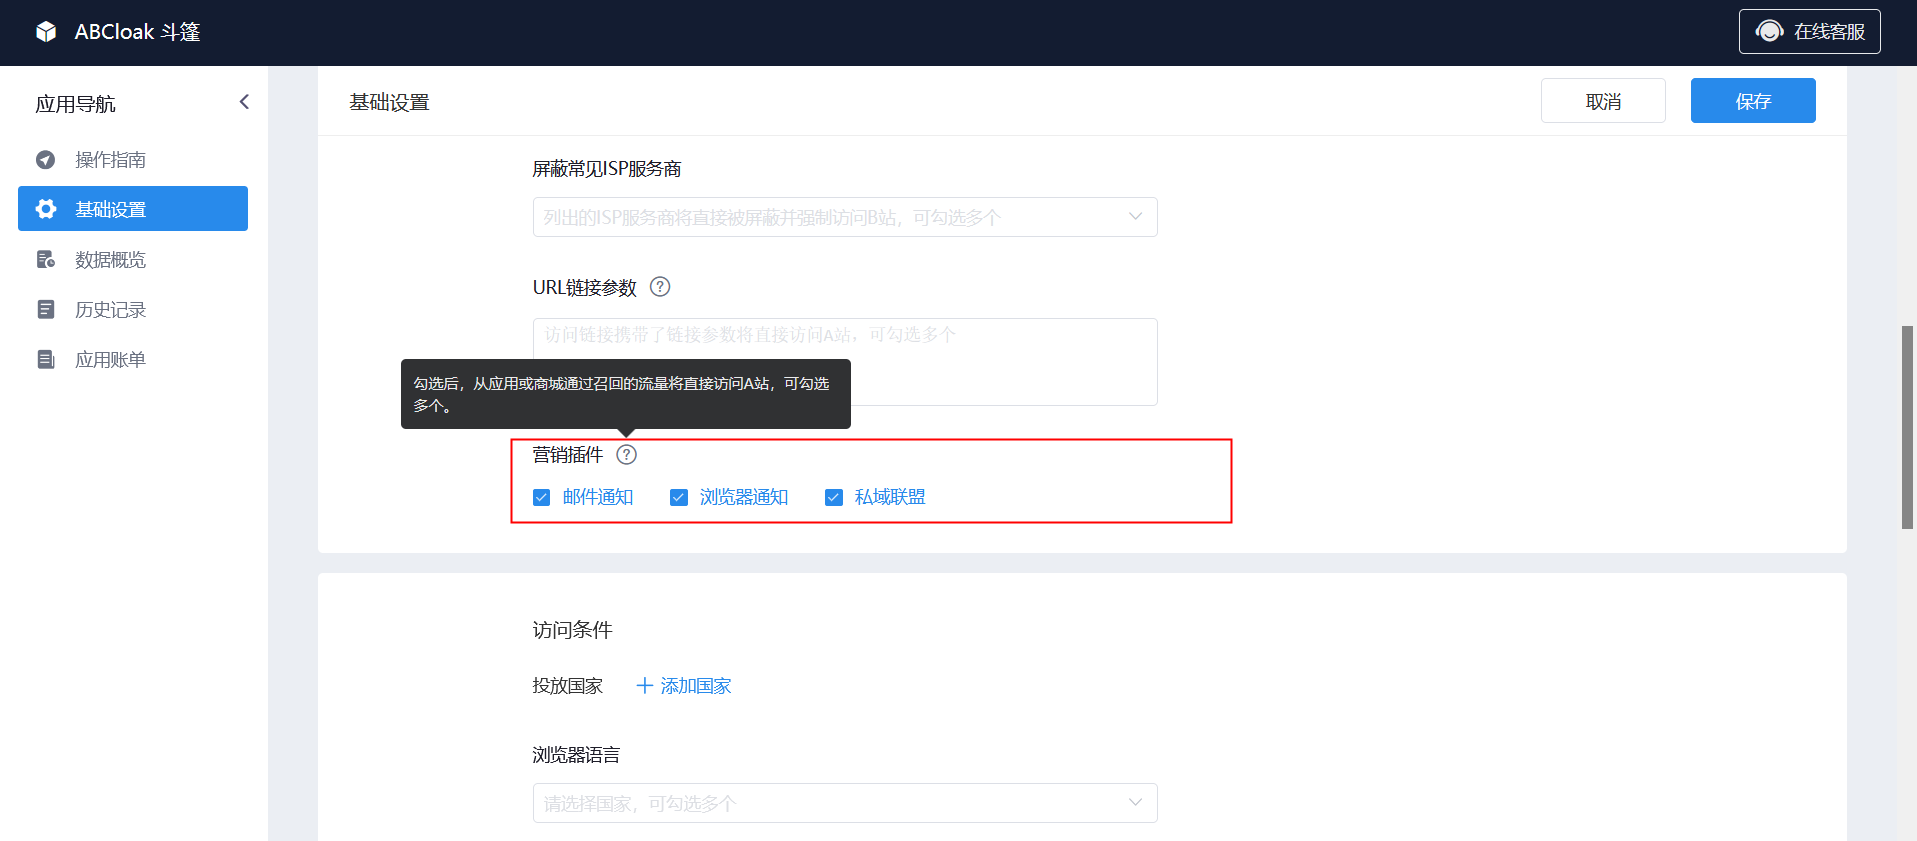Click the 投放国家 label

pyautogui.click(x=567, y=686)
